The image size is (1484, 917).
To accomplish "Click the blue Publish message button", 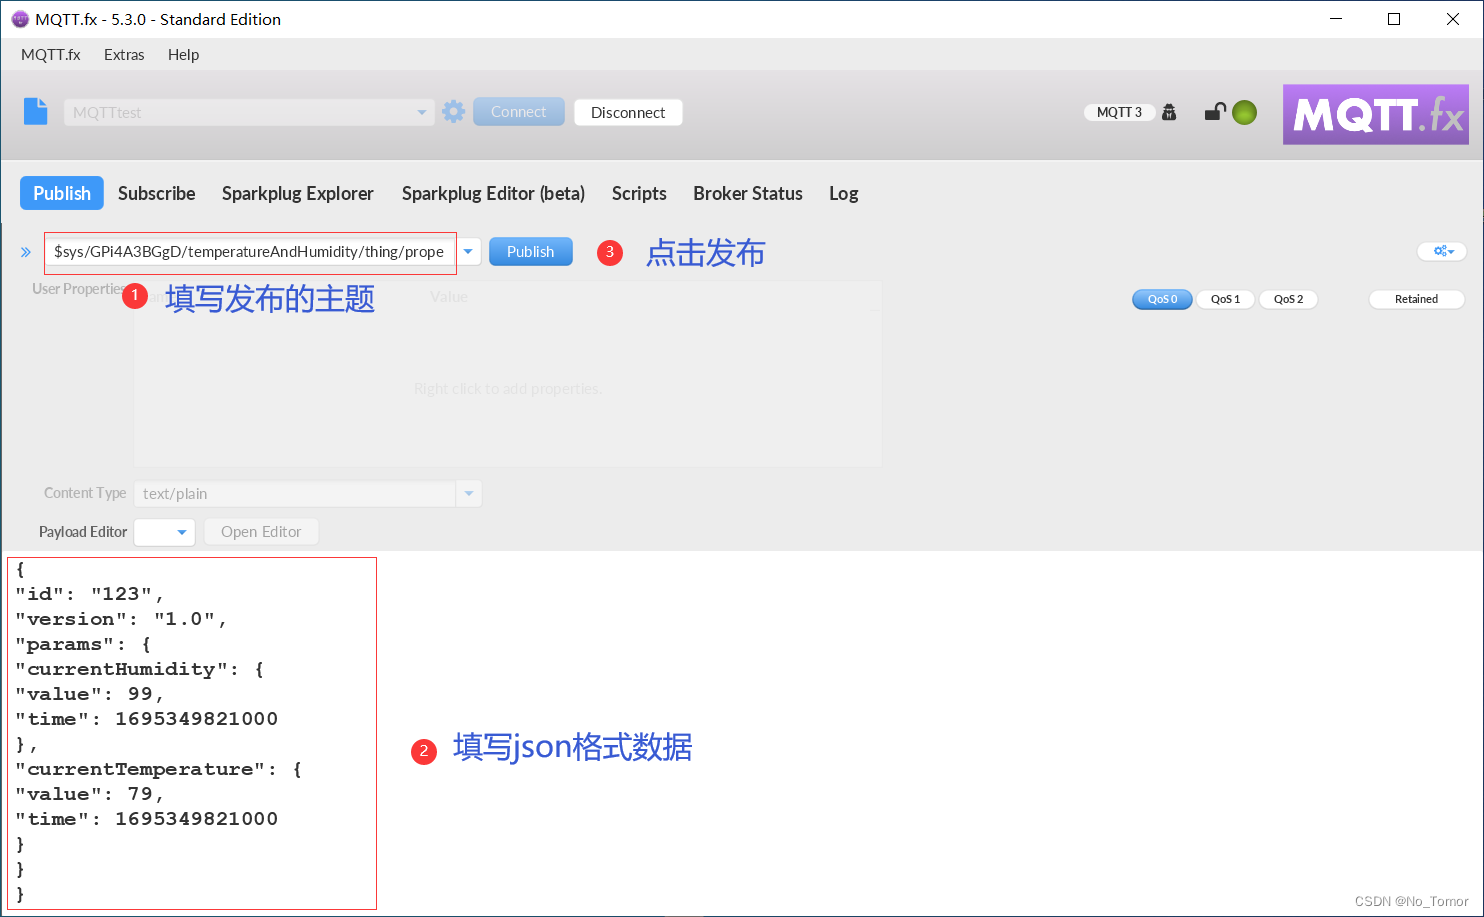I will [x=531, y=252].
